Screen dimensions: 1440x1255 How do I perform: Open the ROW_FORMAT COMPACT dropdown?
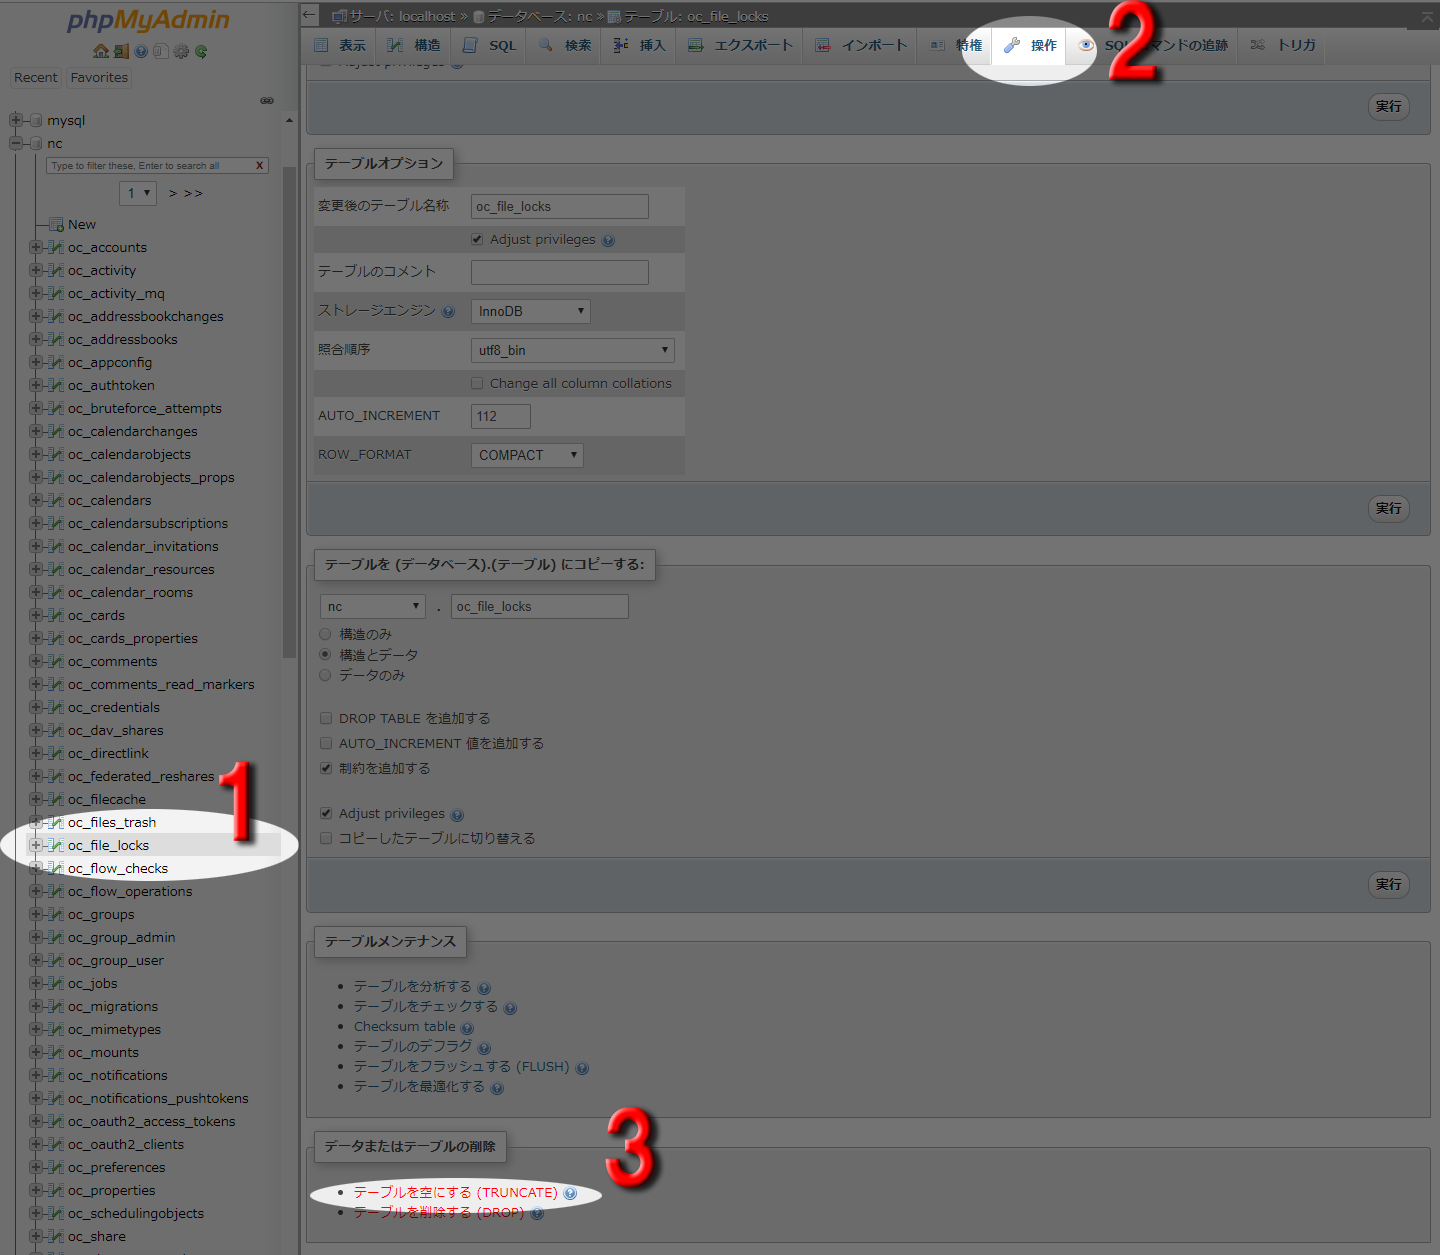527,455
